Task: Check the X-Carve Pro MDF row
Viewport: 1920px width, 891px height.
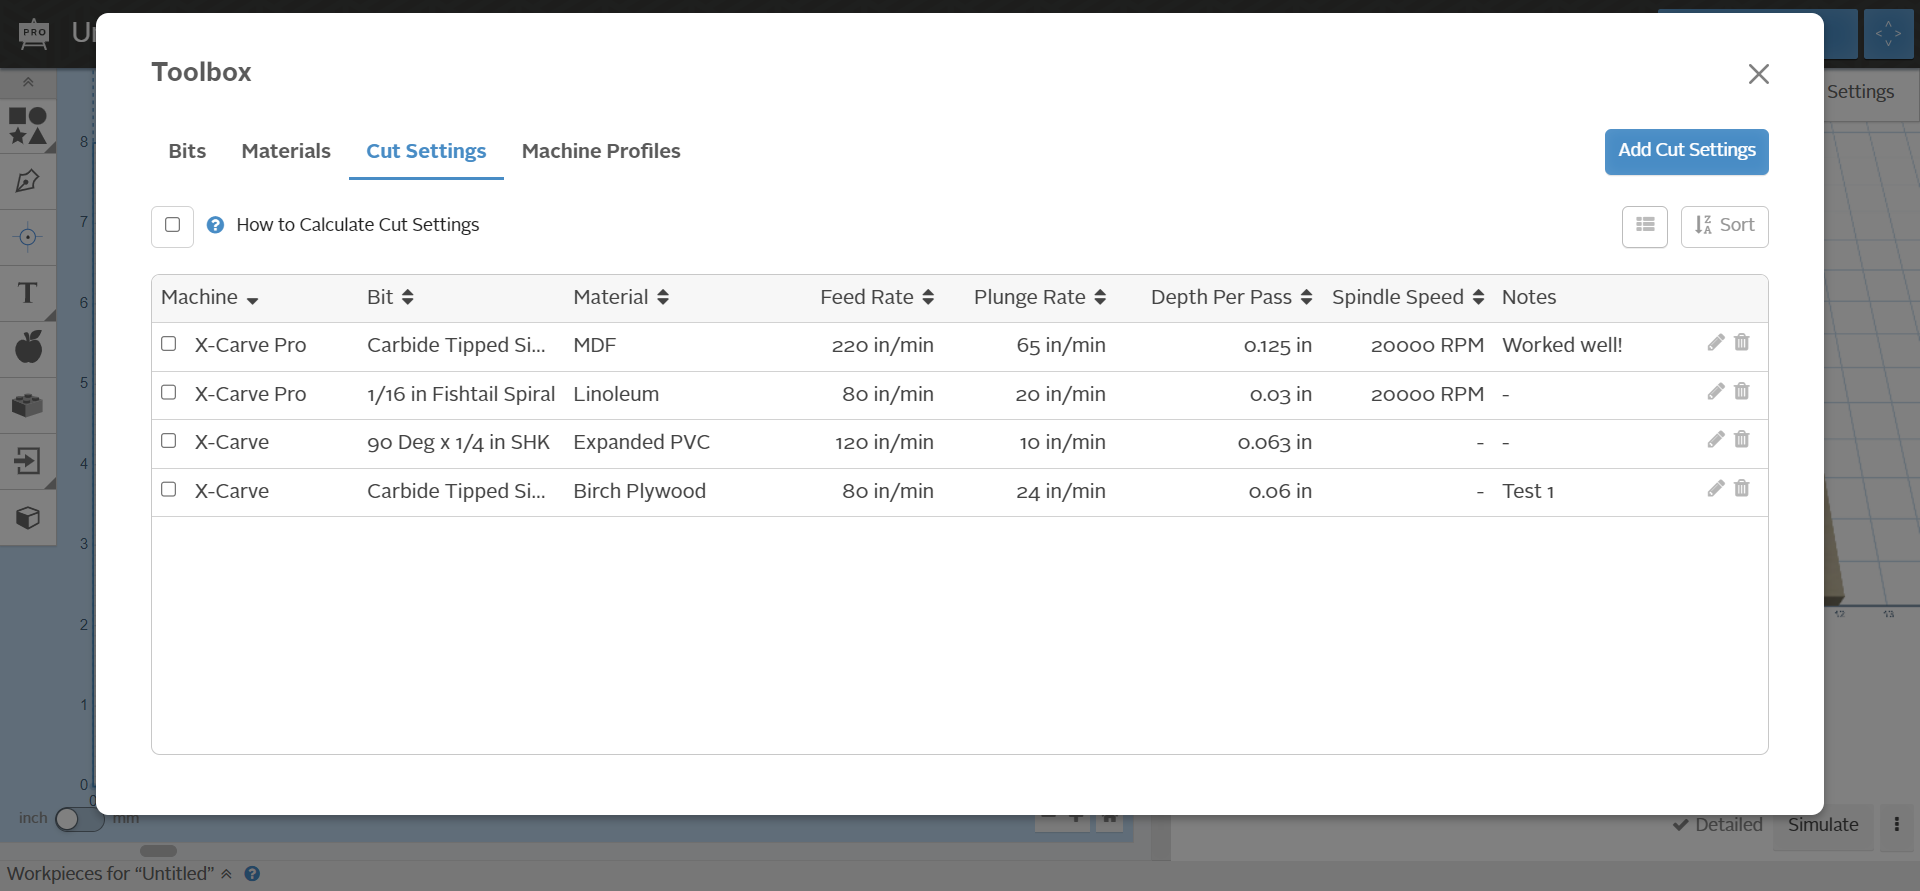Action: (x=169, y=343)
